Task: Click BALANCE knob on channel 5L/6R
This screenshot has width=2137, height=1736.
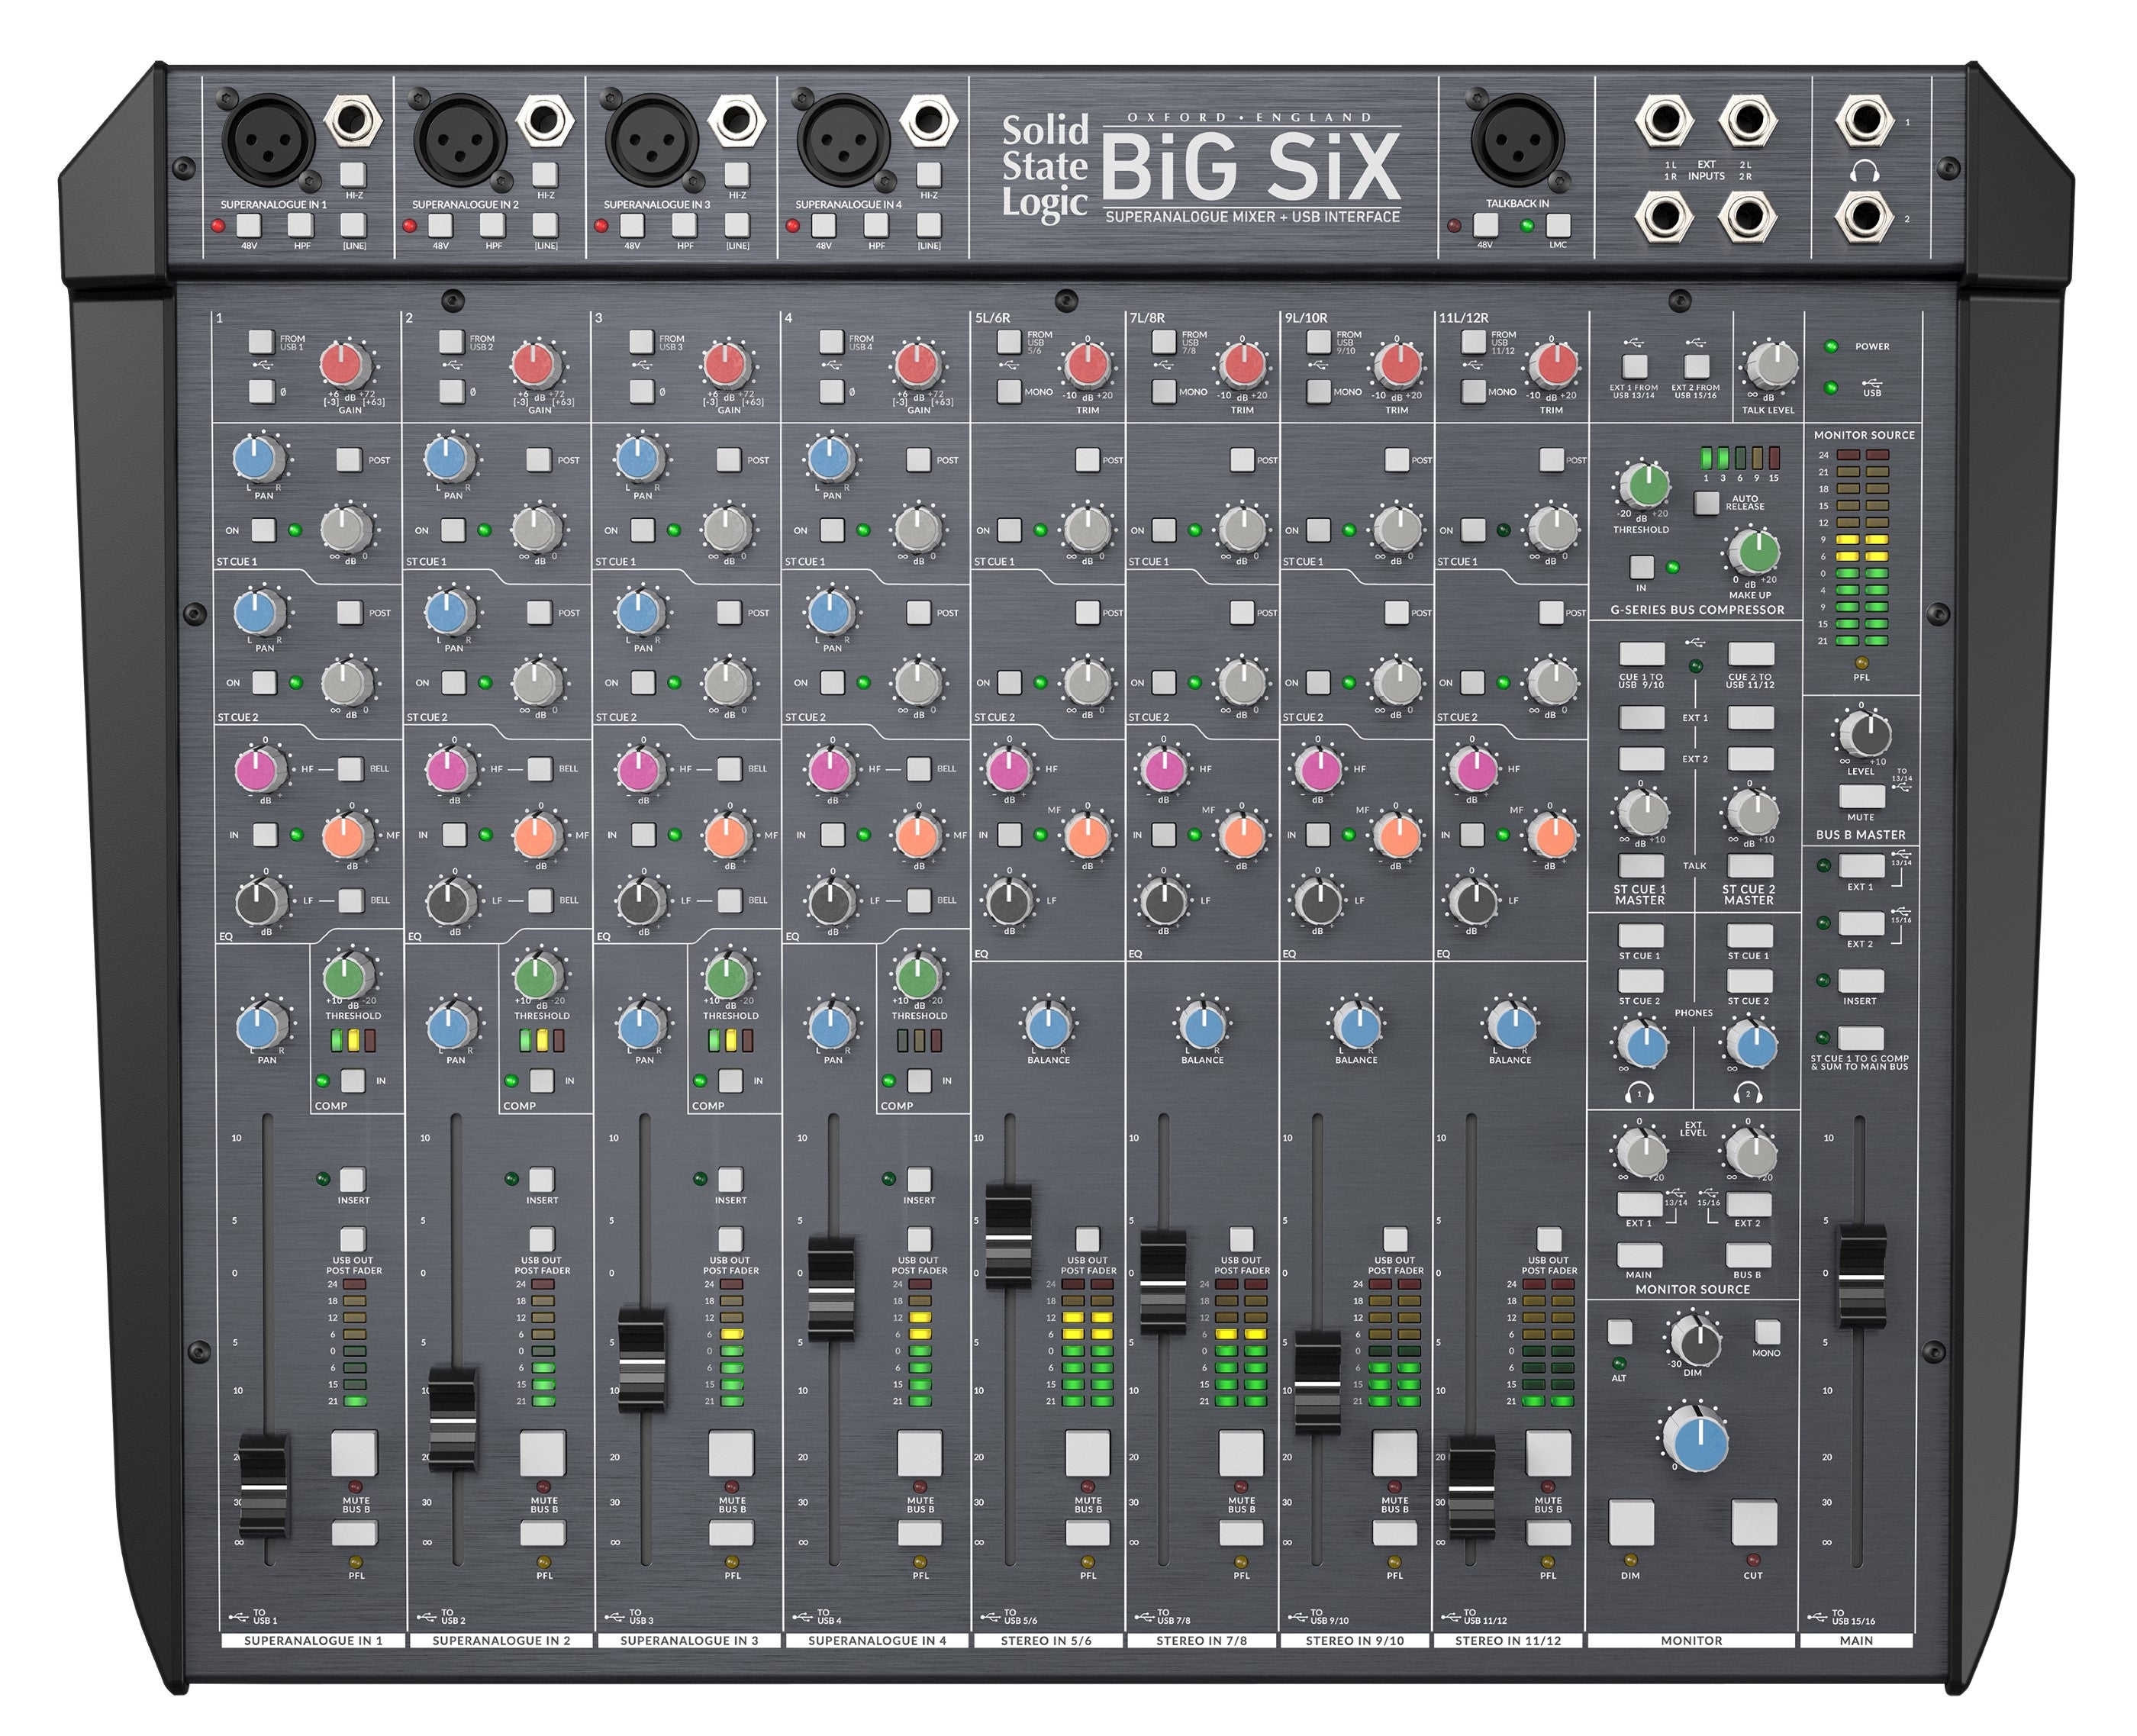Action: tap(1047, 1026)
